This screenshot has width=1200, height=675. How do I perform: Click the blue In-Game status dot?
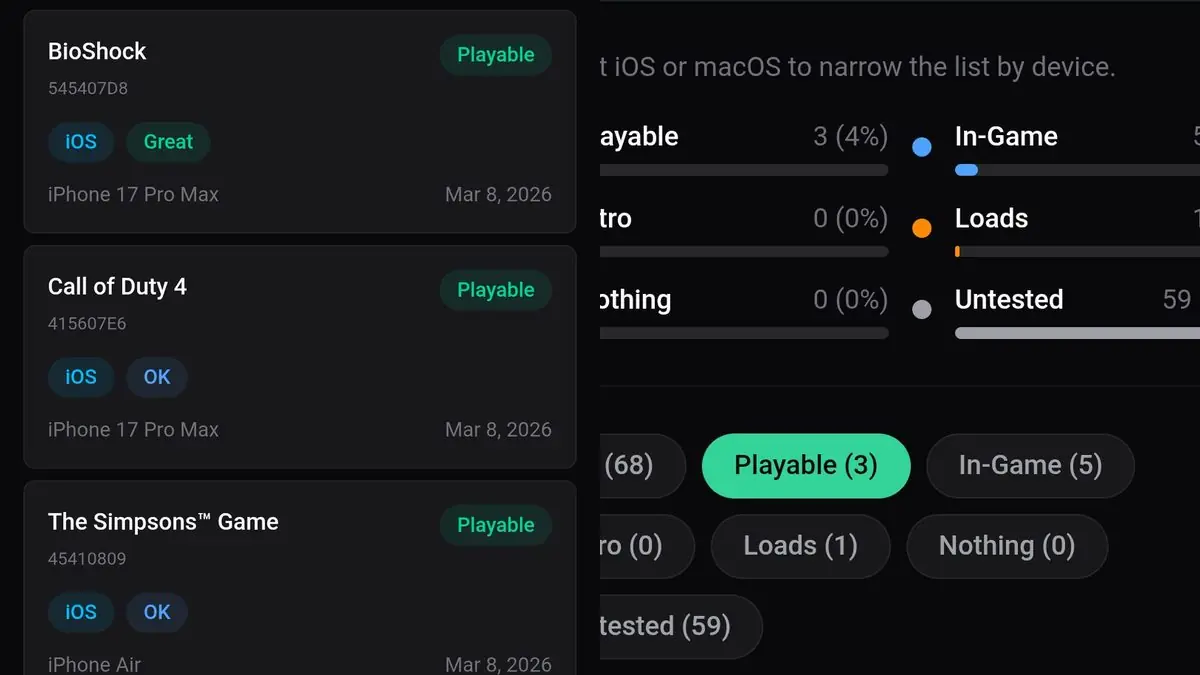click(x=922, y=147)
